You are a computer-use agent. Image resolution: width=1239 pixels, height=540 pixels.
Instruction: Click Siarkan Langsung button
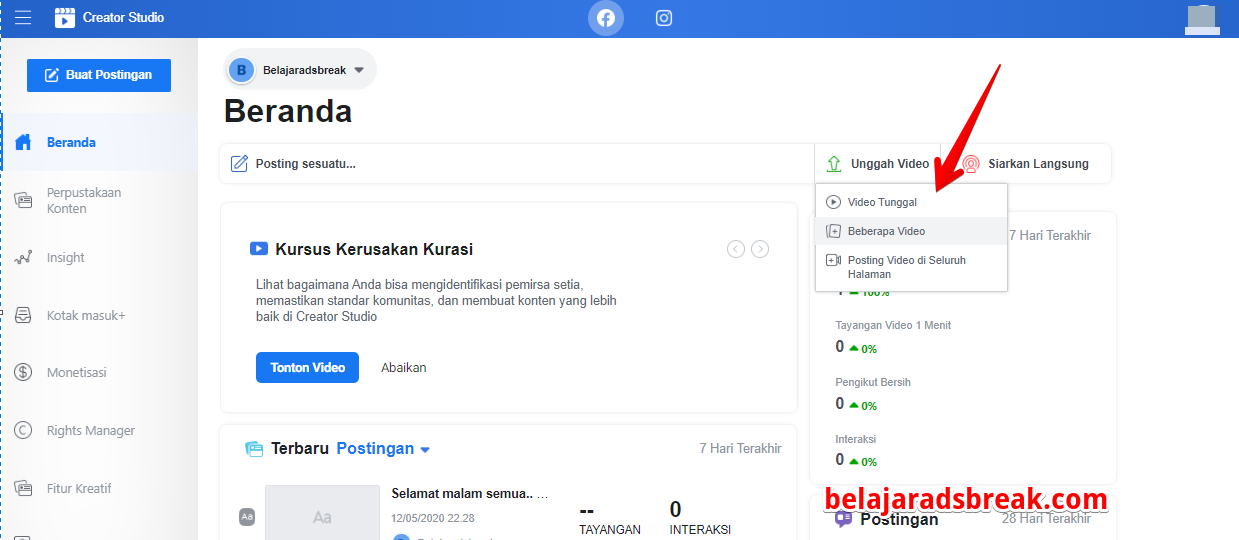pos(1026,163)
